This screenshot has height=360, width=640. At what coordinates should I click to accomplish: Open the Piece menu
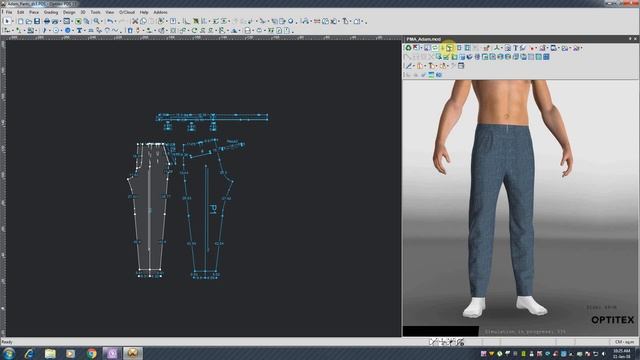pos(34,12)
